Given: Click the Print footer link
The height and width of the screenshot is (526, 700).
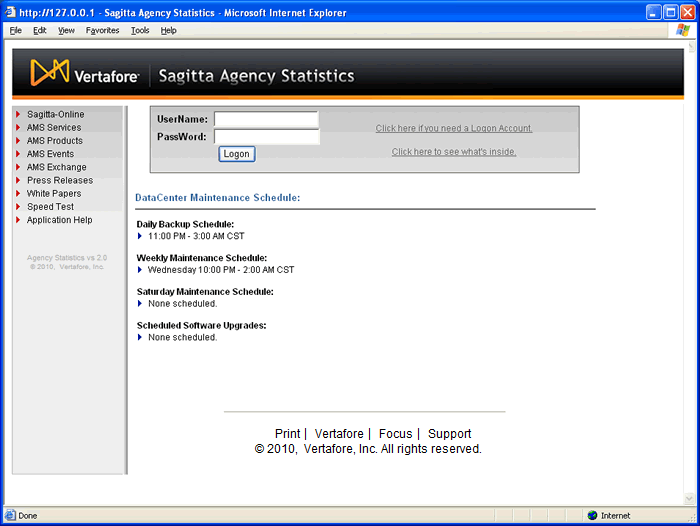Looking at the screenshot, I should [288, 434].
